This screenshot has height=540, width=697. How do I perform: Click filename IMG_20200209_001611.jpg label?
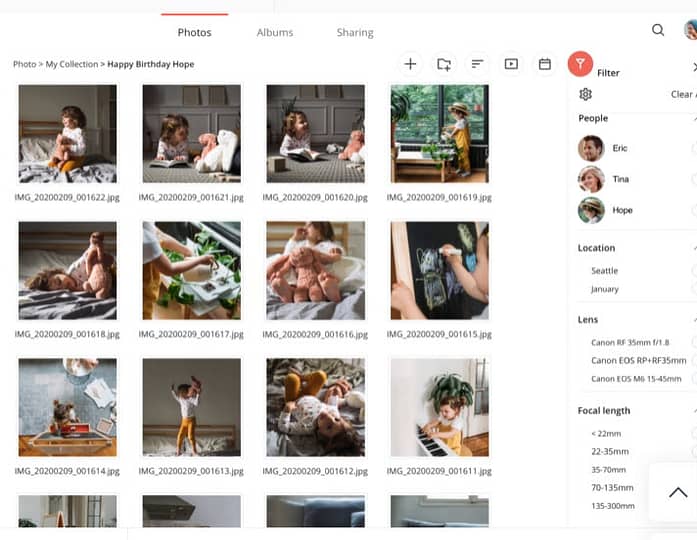pyautogui.click(x=439, y=471)
